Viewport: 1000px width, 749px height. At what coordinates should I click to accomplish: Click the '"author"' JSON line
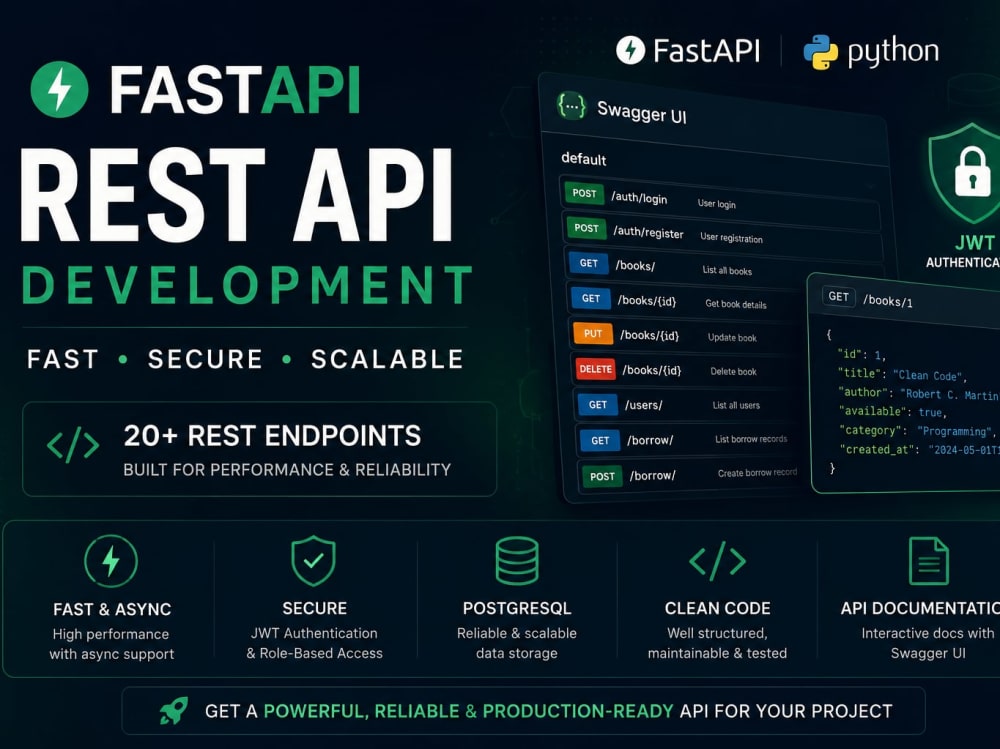918,393
